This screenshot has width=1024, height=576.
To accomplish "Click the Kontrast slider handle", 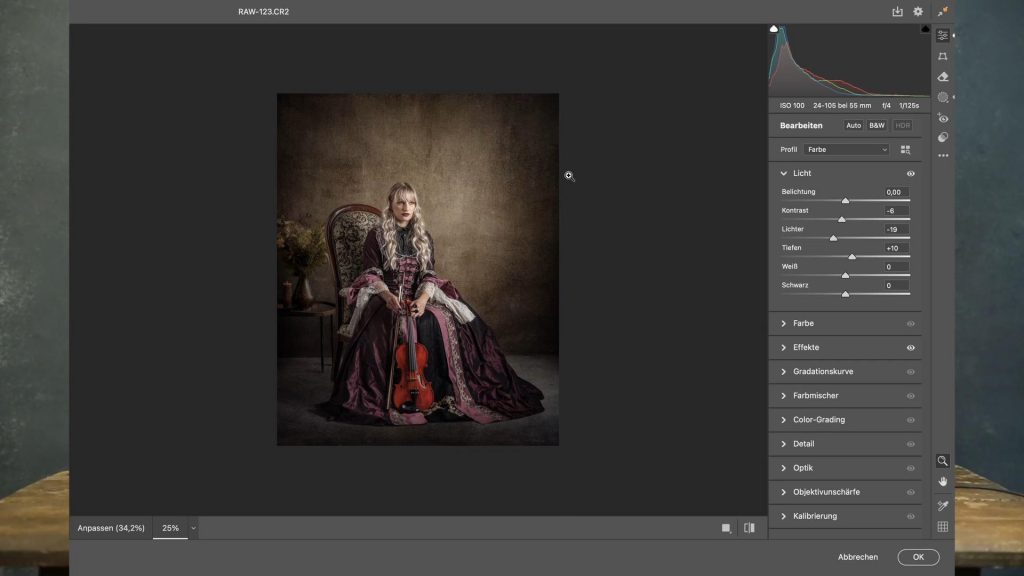I will click(x=841, y=219).
